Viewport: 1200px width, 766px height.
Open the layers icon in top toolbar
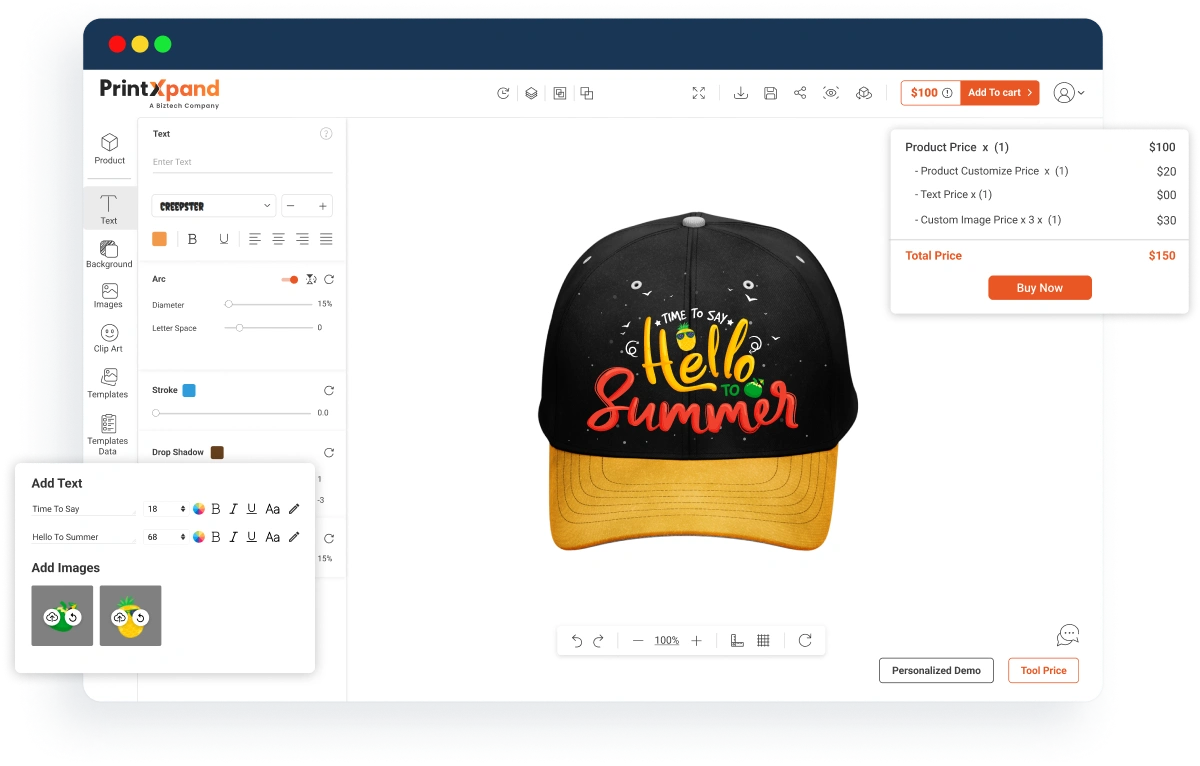531,93
